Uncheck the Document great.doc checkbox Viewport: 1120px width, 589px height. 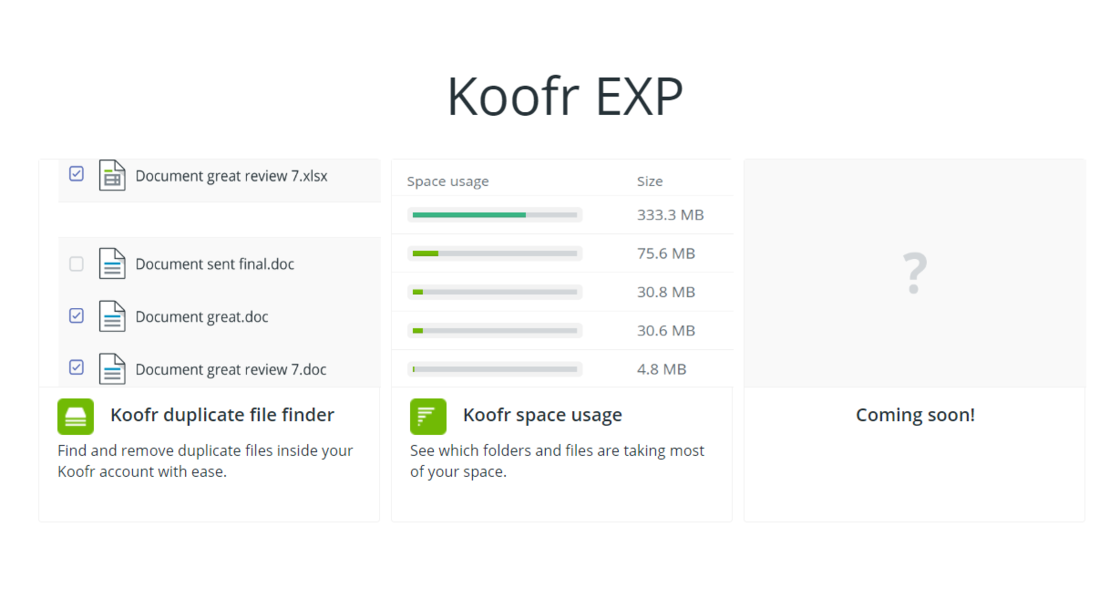click(76, 316)
